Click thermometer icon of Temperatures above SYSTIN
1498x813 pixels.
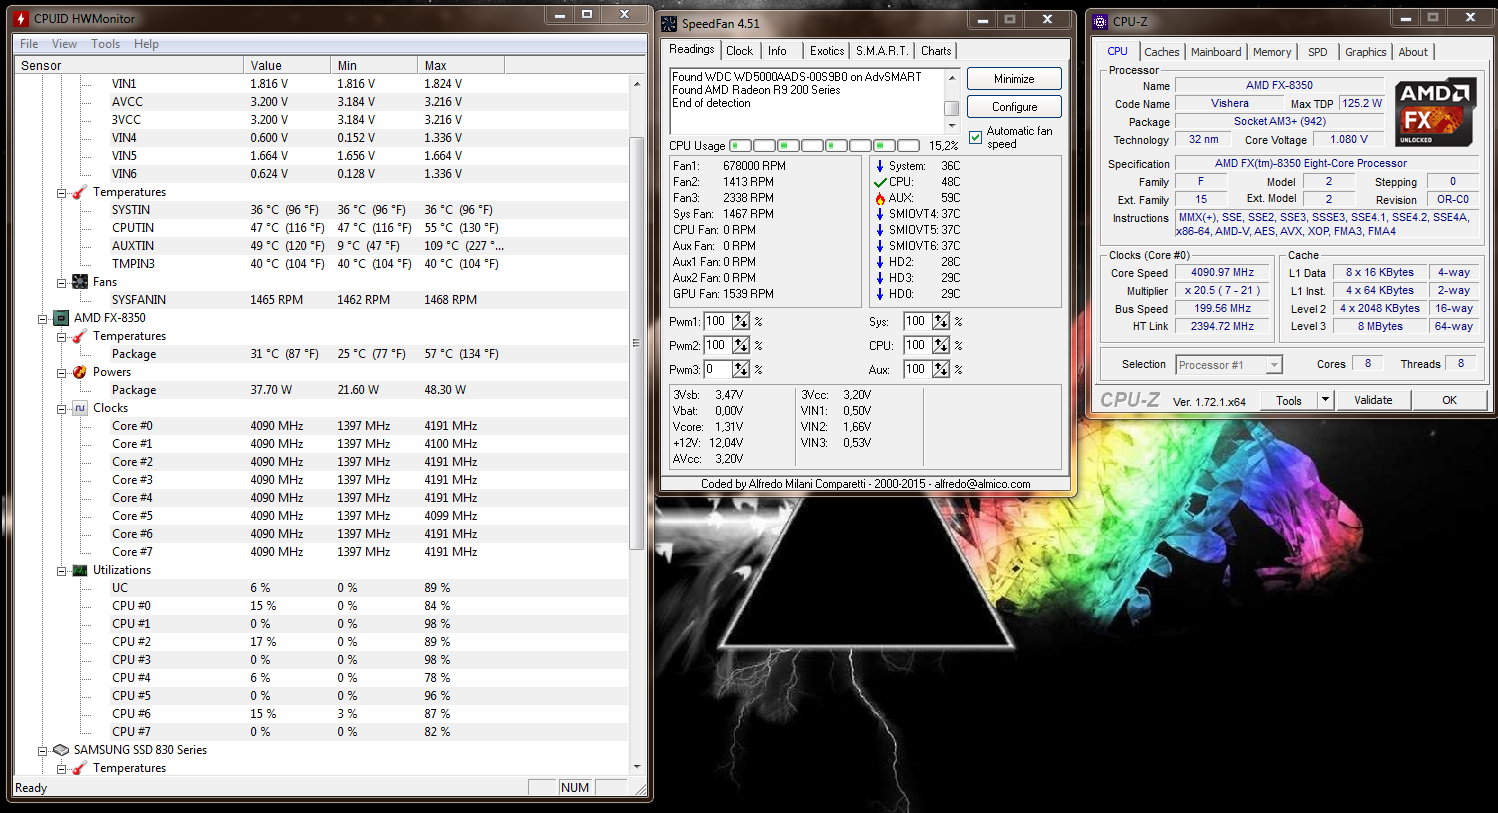[x=80, y=192]
